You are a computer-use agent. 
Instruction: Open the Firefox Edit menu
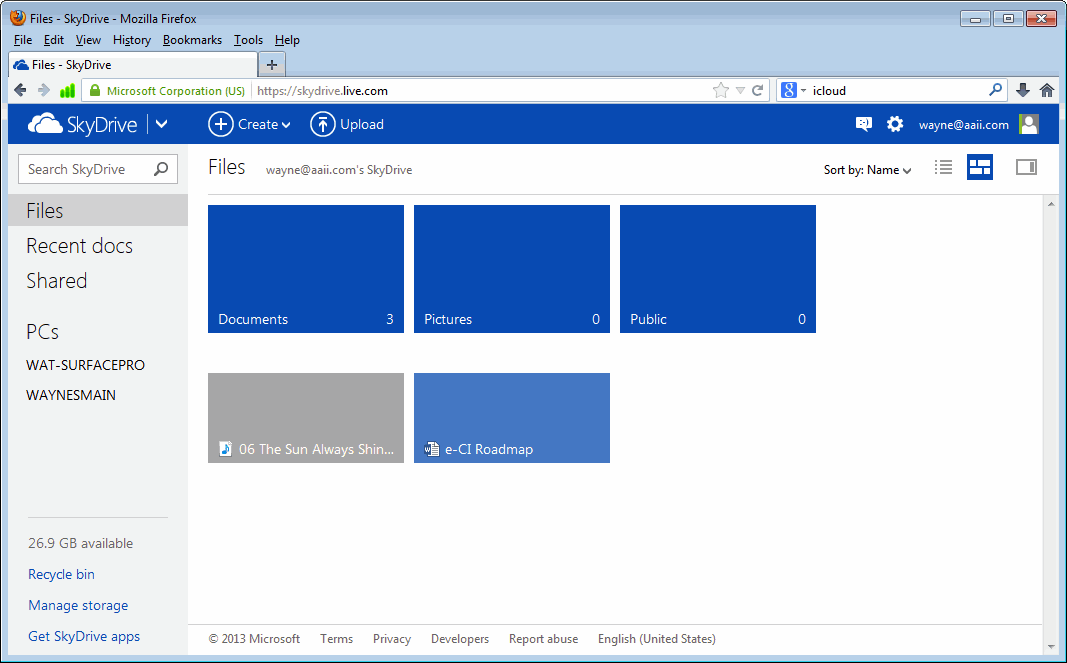[54, 39]
